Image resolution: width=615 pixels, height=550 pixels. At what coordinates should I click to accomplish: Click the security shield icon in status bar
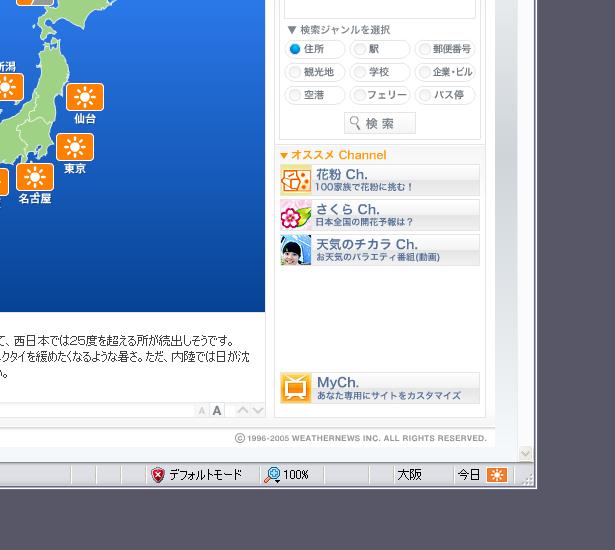[x=158, y=475]
